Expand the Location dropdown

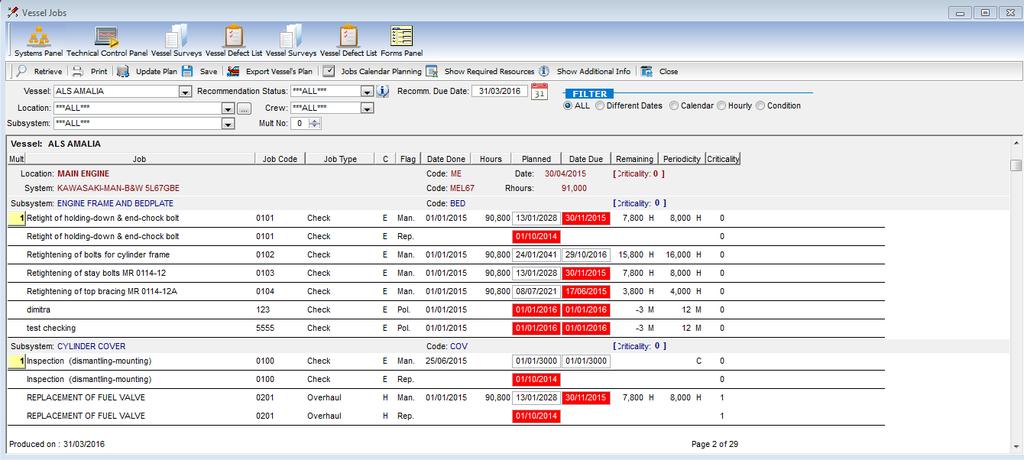228,108
